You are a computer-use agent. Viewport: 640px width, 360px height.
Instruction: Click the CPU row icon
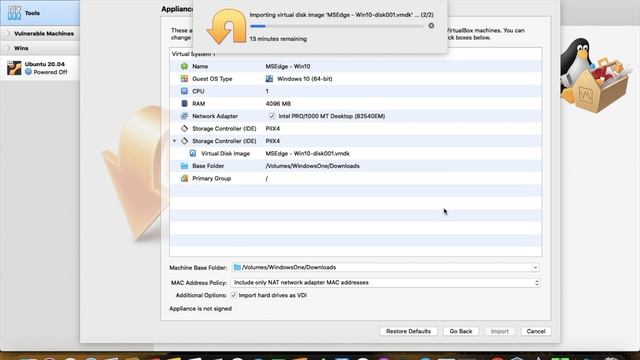tap(184, 91)
